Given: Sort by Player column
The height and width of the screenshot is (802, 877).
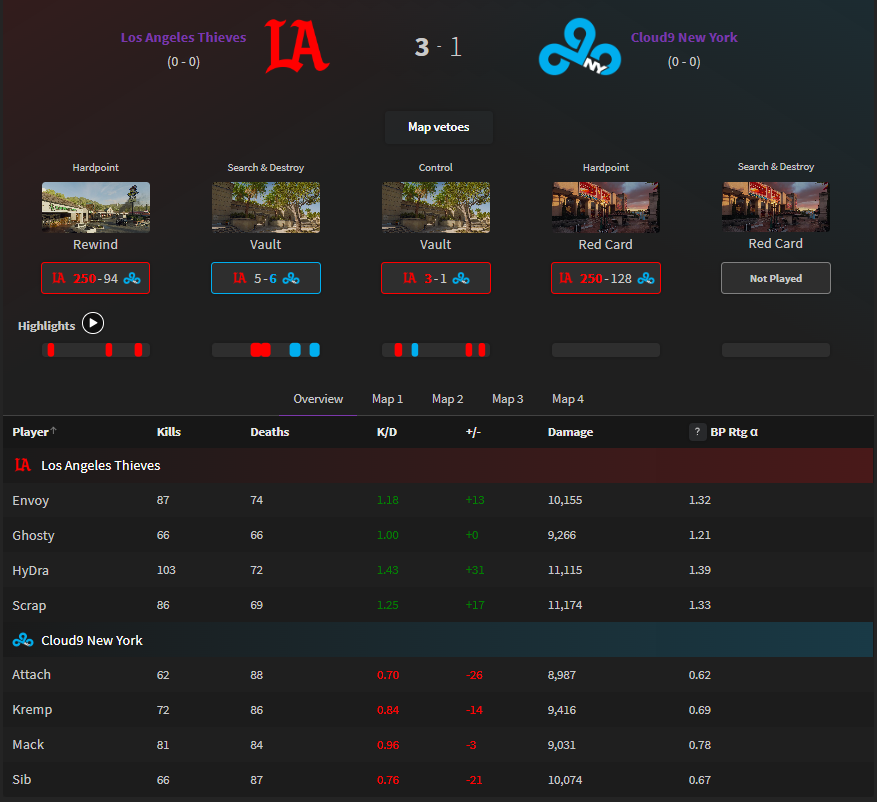Looking at the screenshot, I should [x=30, y=432].
